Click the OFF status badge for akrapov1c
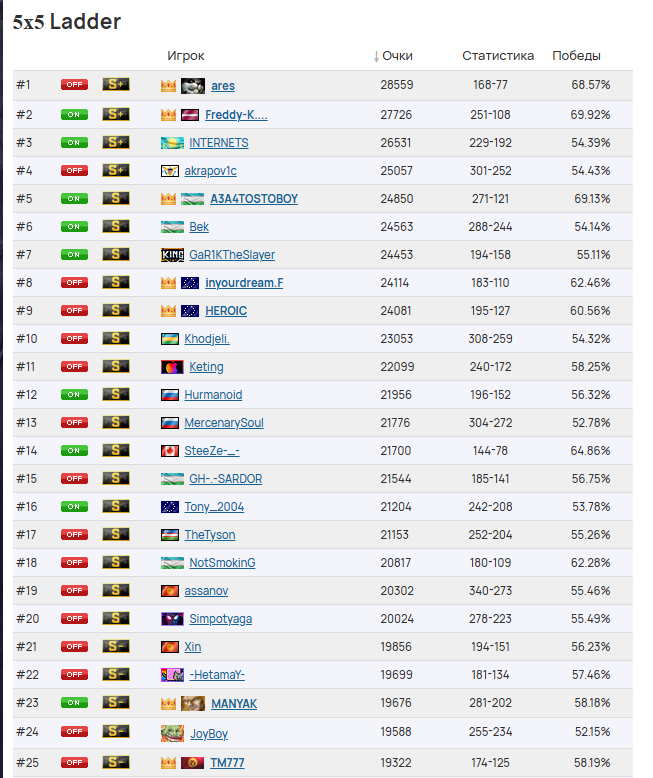The width and height of the screenshot is (653, 778). click(74, 171)
